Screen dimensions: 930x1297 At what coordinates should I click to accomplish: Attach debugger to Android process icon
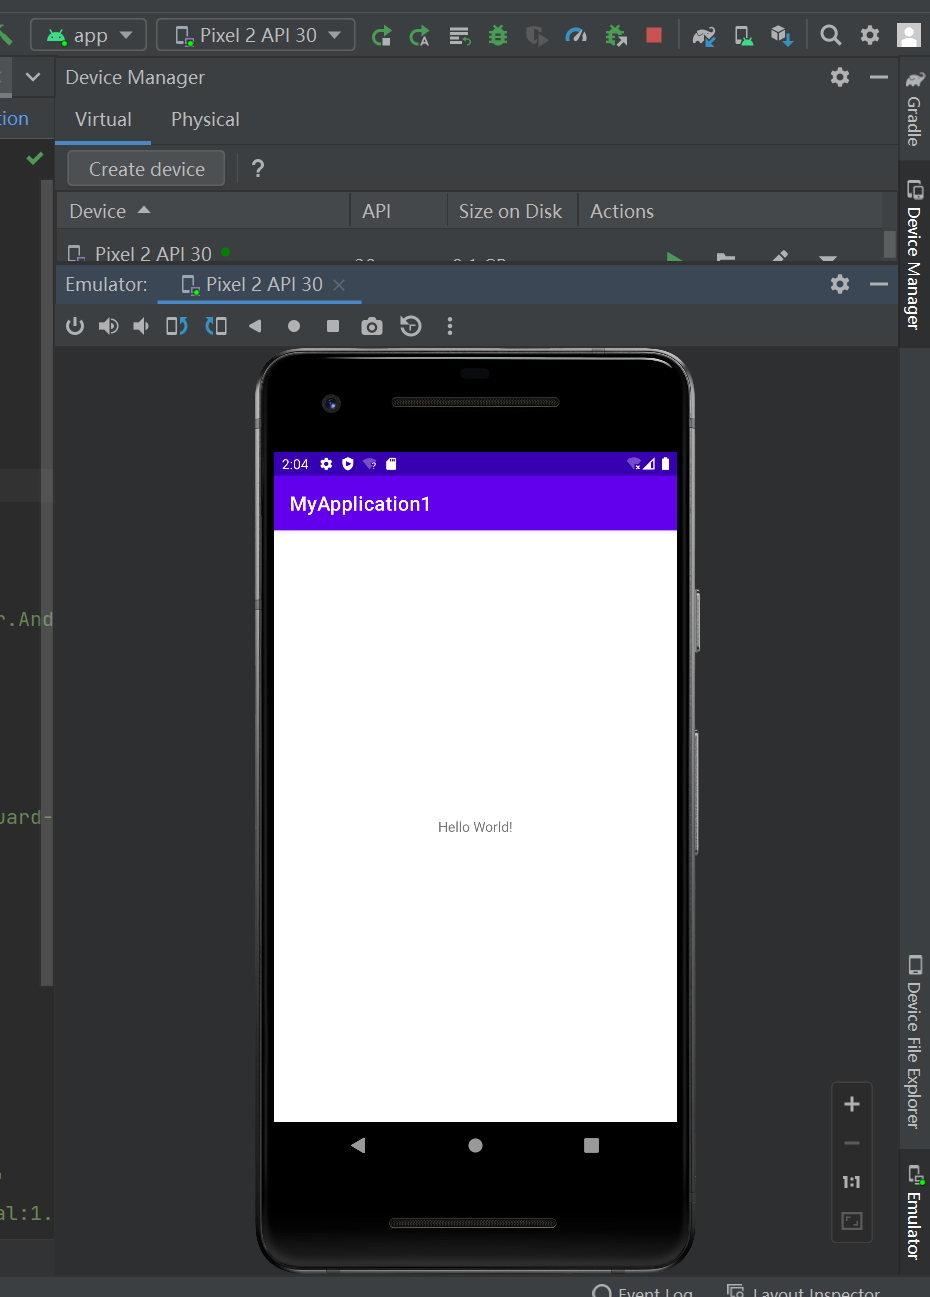[616, 36]
